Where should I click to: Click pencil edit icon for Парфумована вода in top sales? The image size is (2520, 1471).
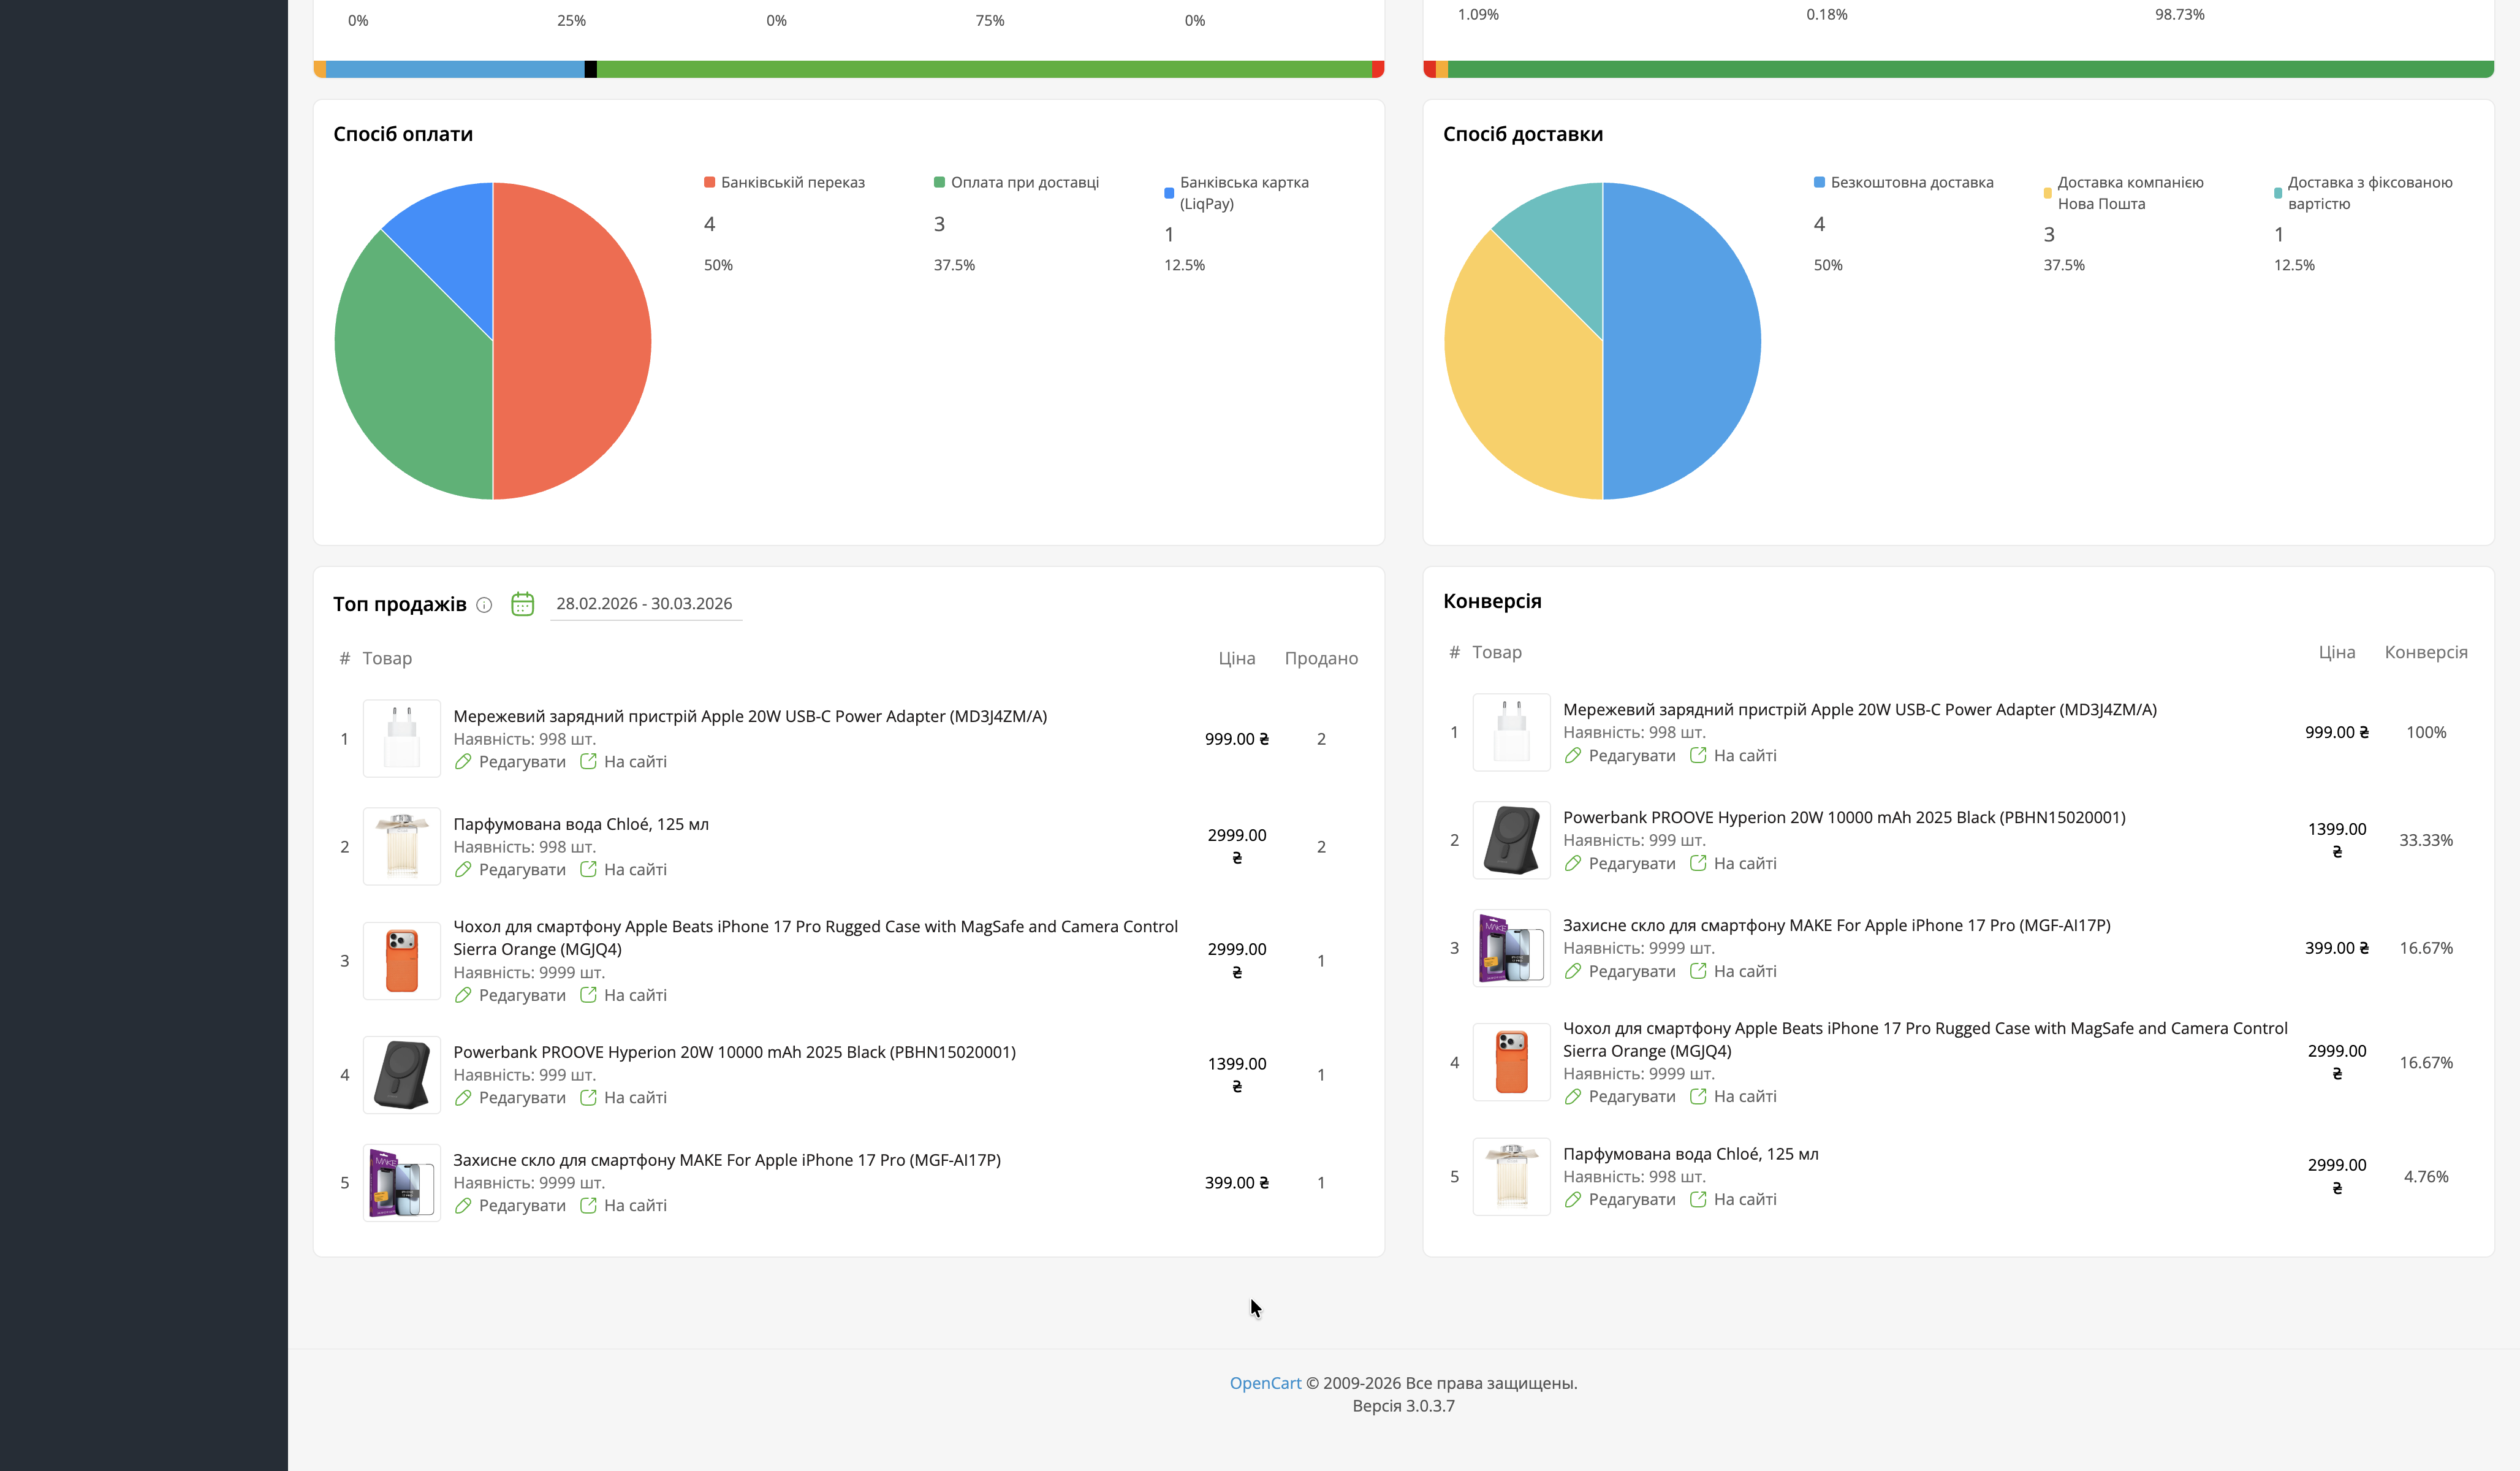tap(463, 870)
